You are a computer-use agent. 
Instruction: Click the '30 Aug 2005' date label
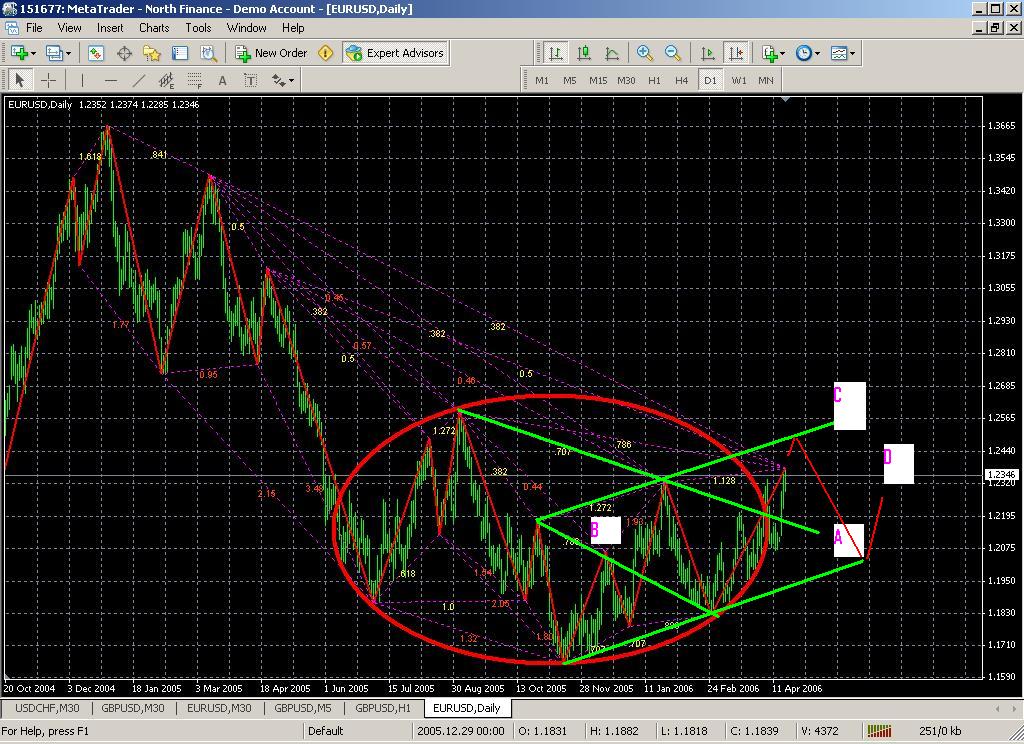(x=477, y=688)
